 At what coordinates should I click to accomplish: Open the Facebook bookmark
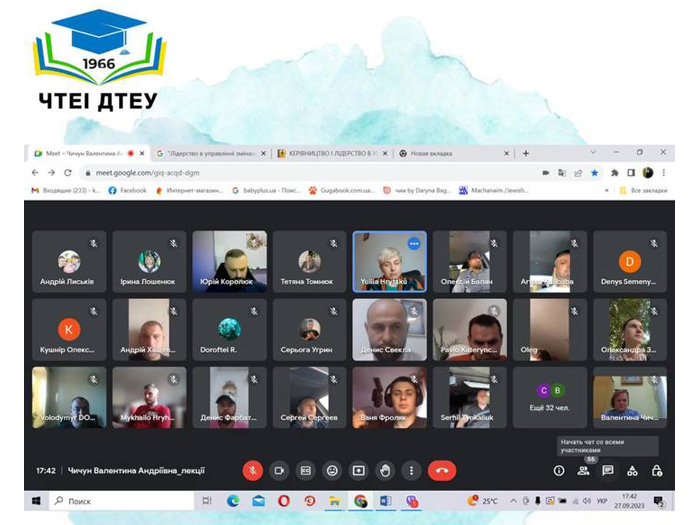128,191
